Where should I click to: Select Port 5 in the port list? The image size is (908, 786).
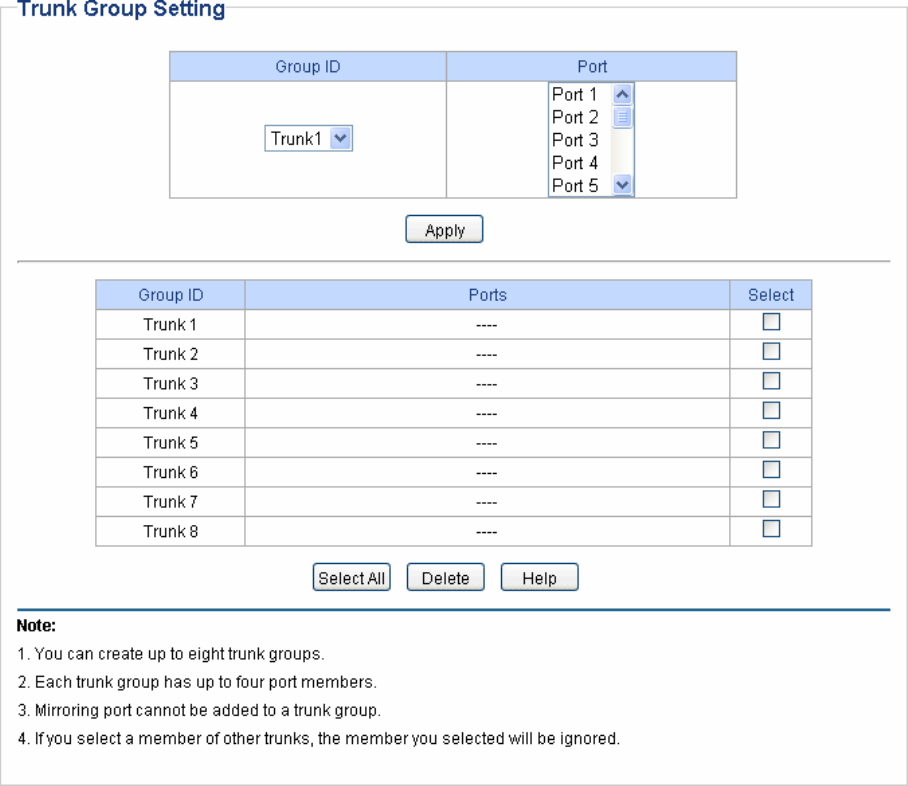575,185
